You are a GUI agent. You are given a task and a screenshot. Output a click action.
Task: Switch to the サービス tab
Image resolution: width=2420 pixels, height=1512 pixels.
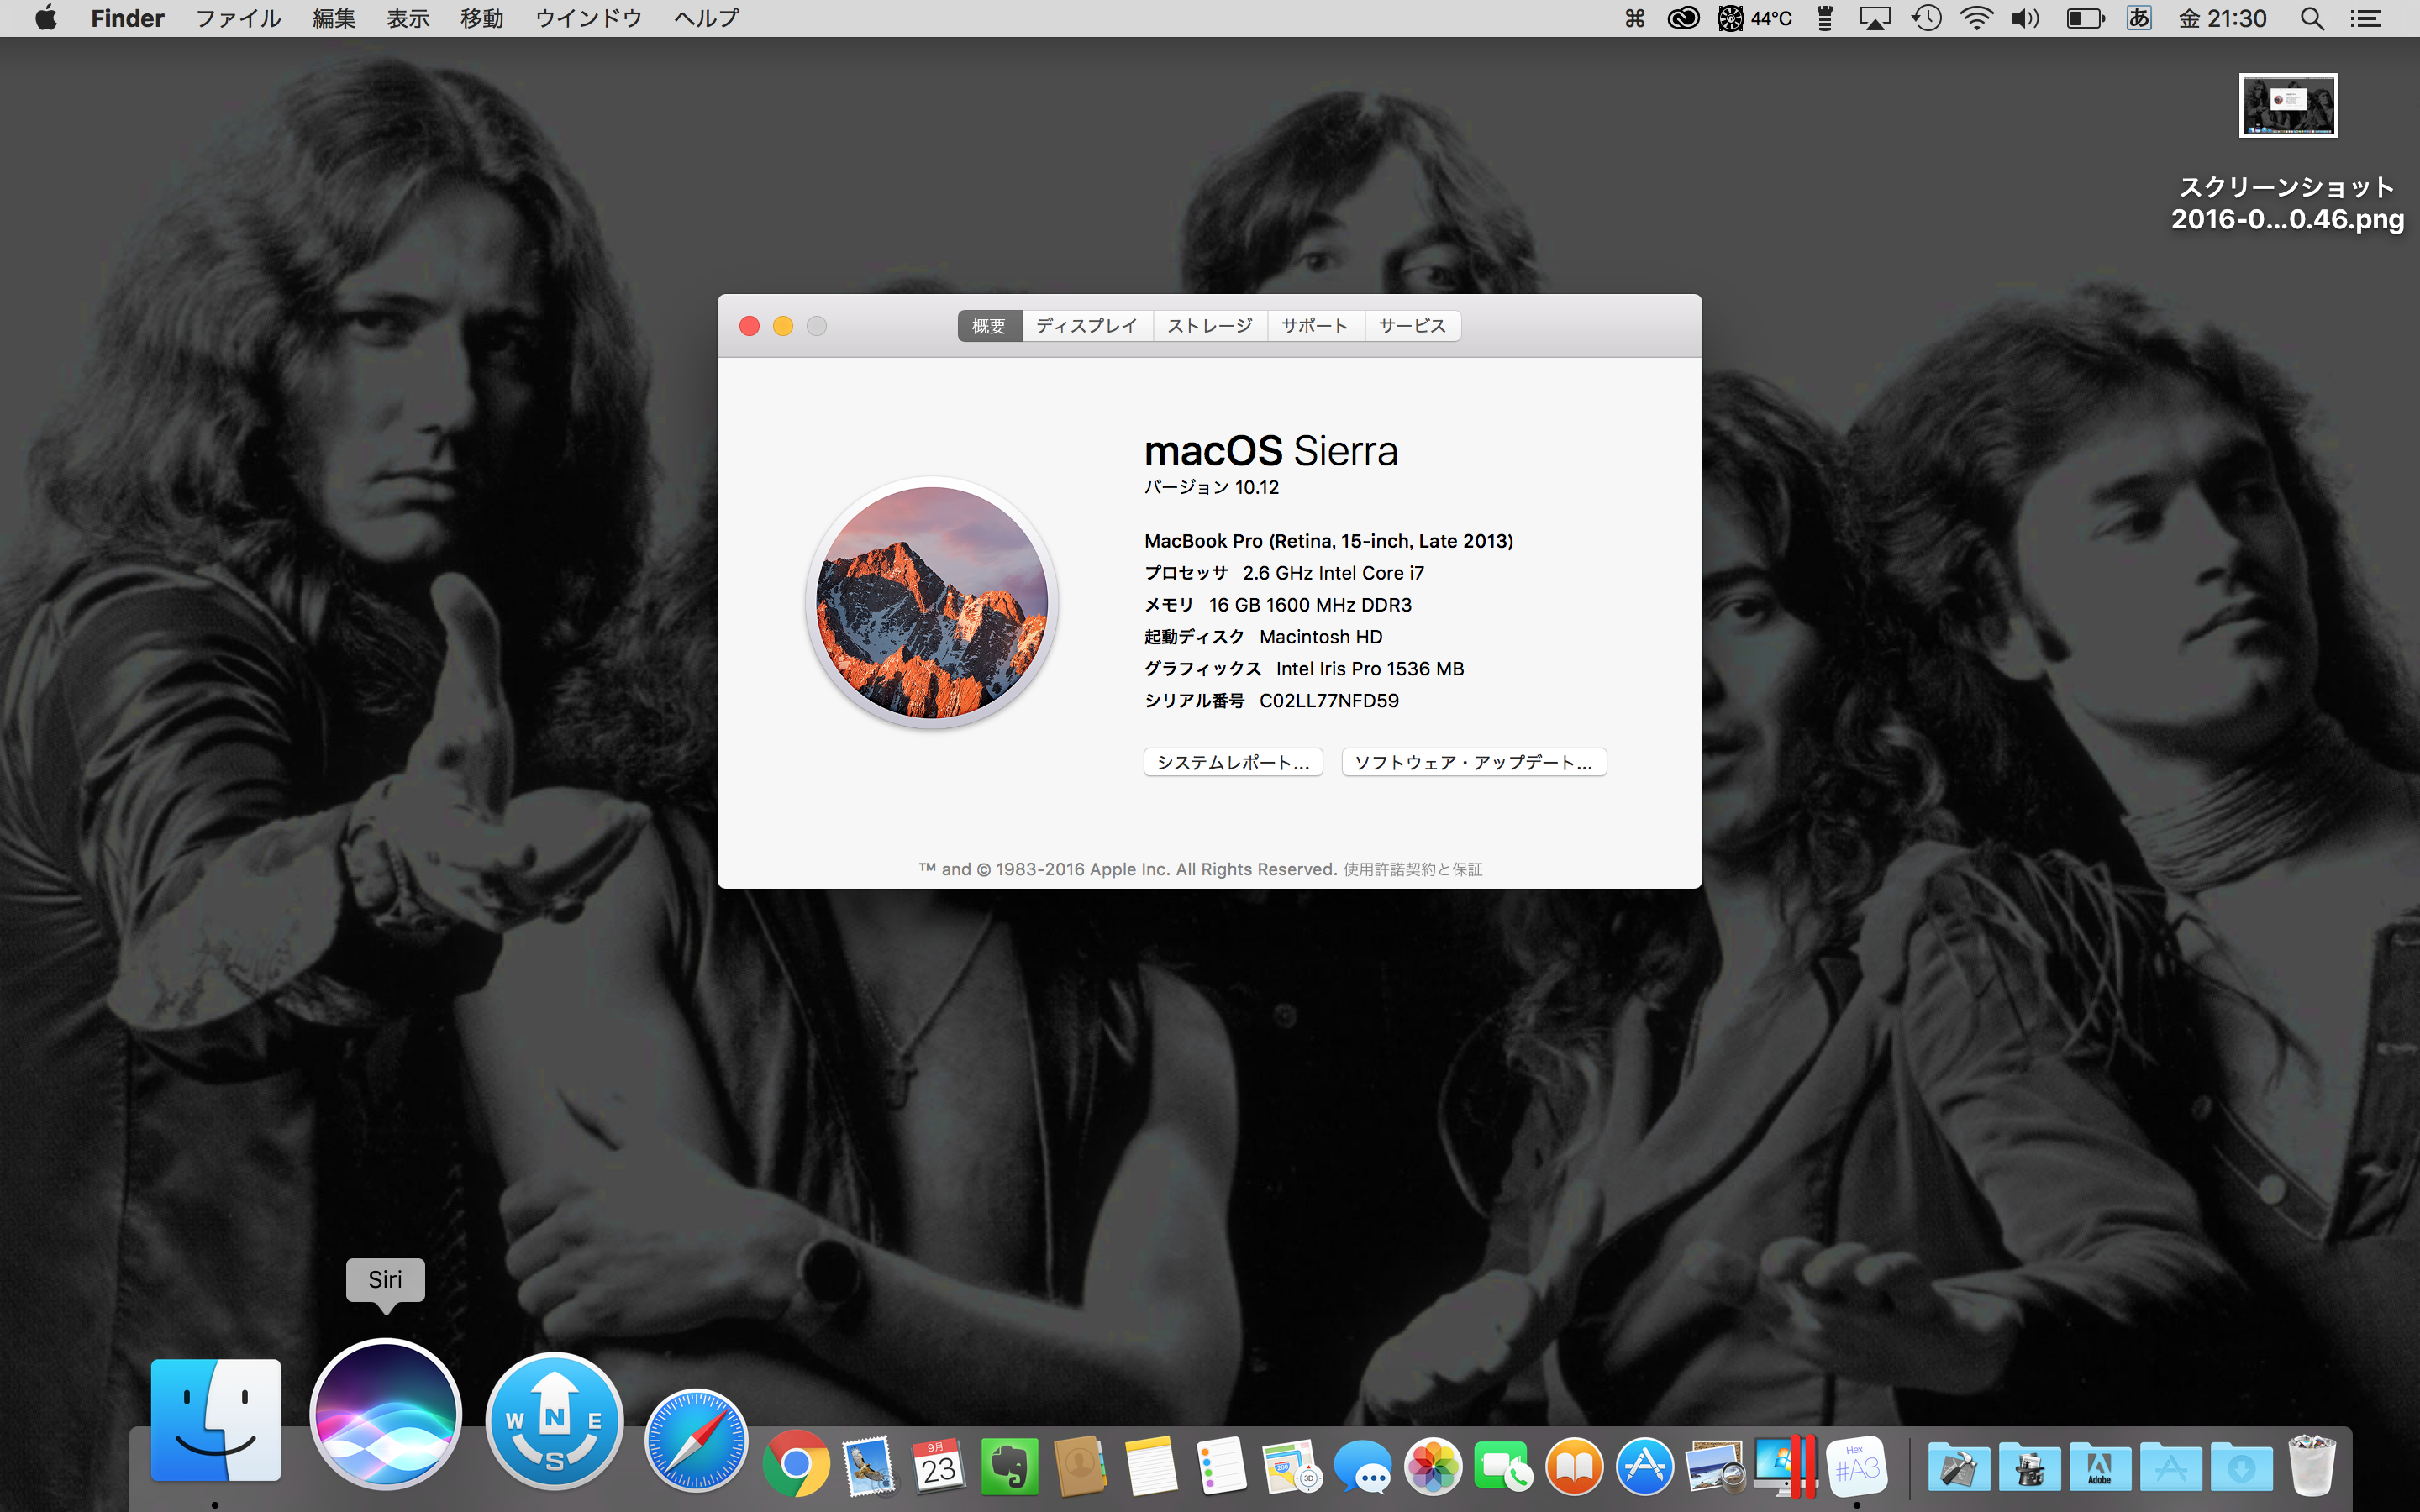pos(1412,326)
